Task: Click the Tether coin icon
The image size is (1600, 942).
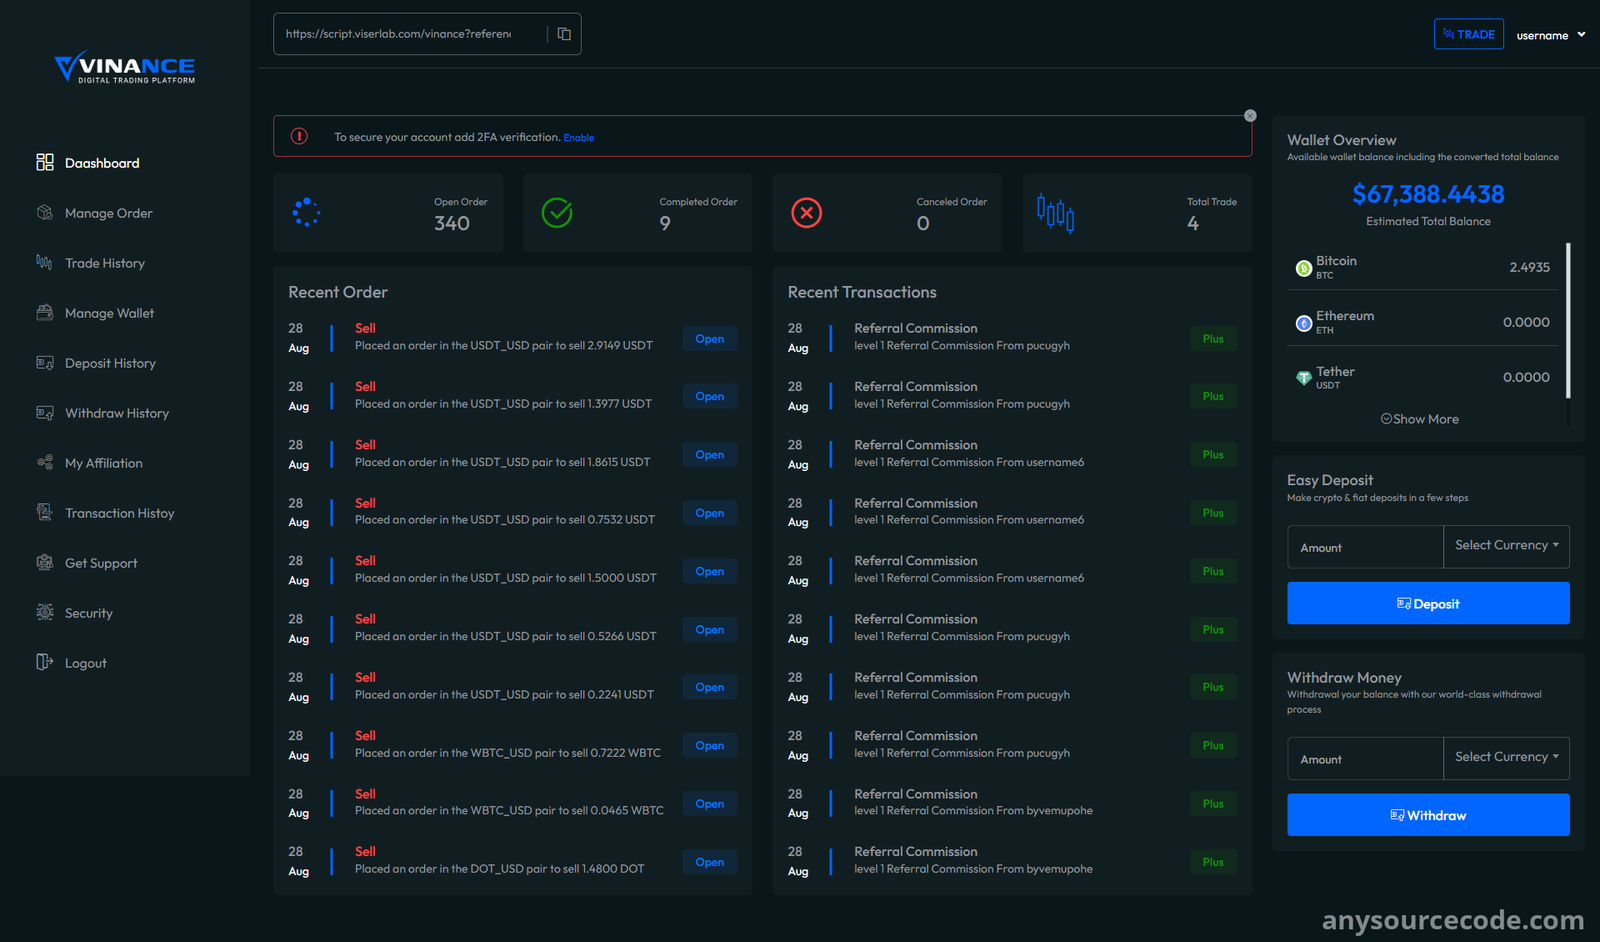Action: (1304, 378)
